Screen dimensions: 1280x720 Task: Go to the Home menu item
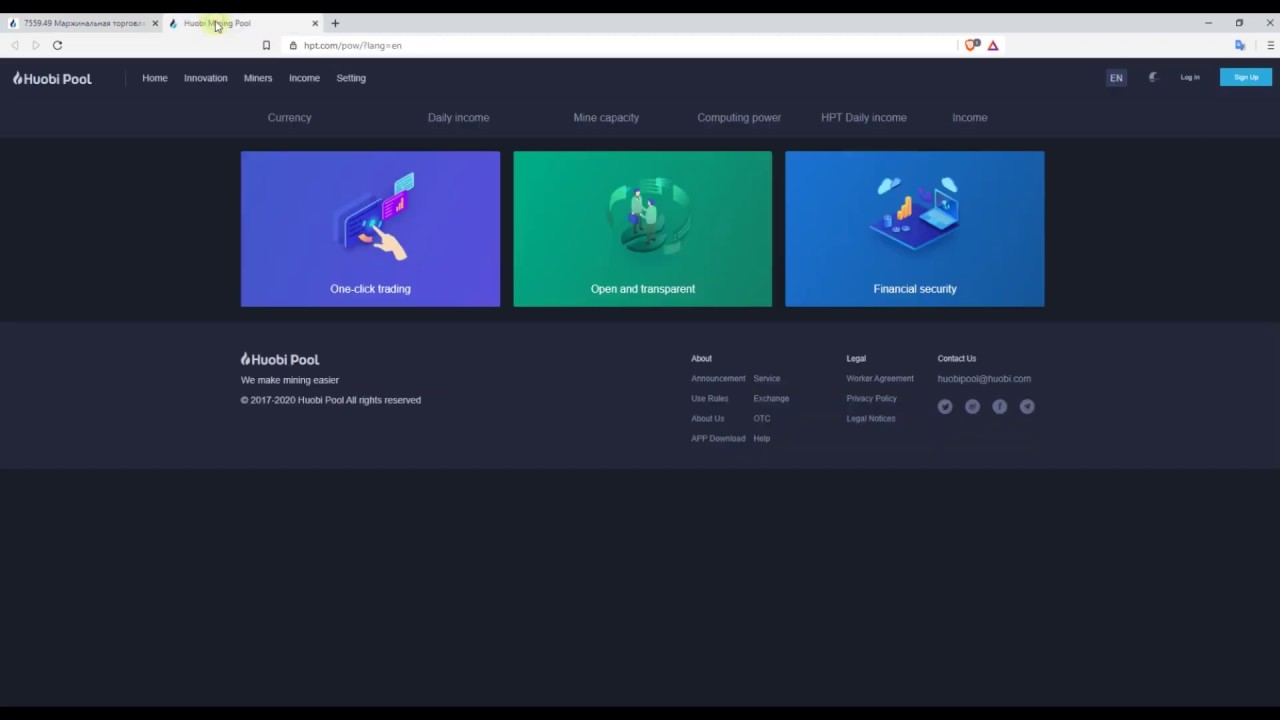155,78
